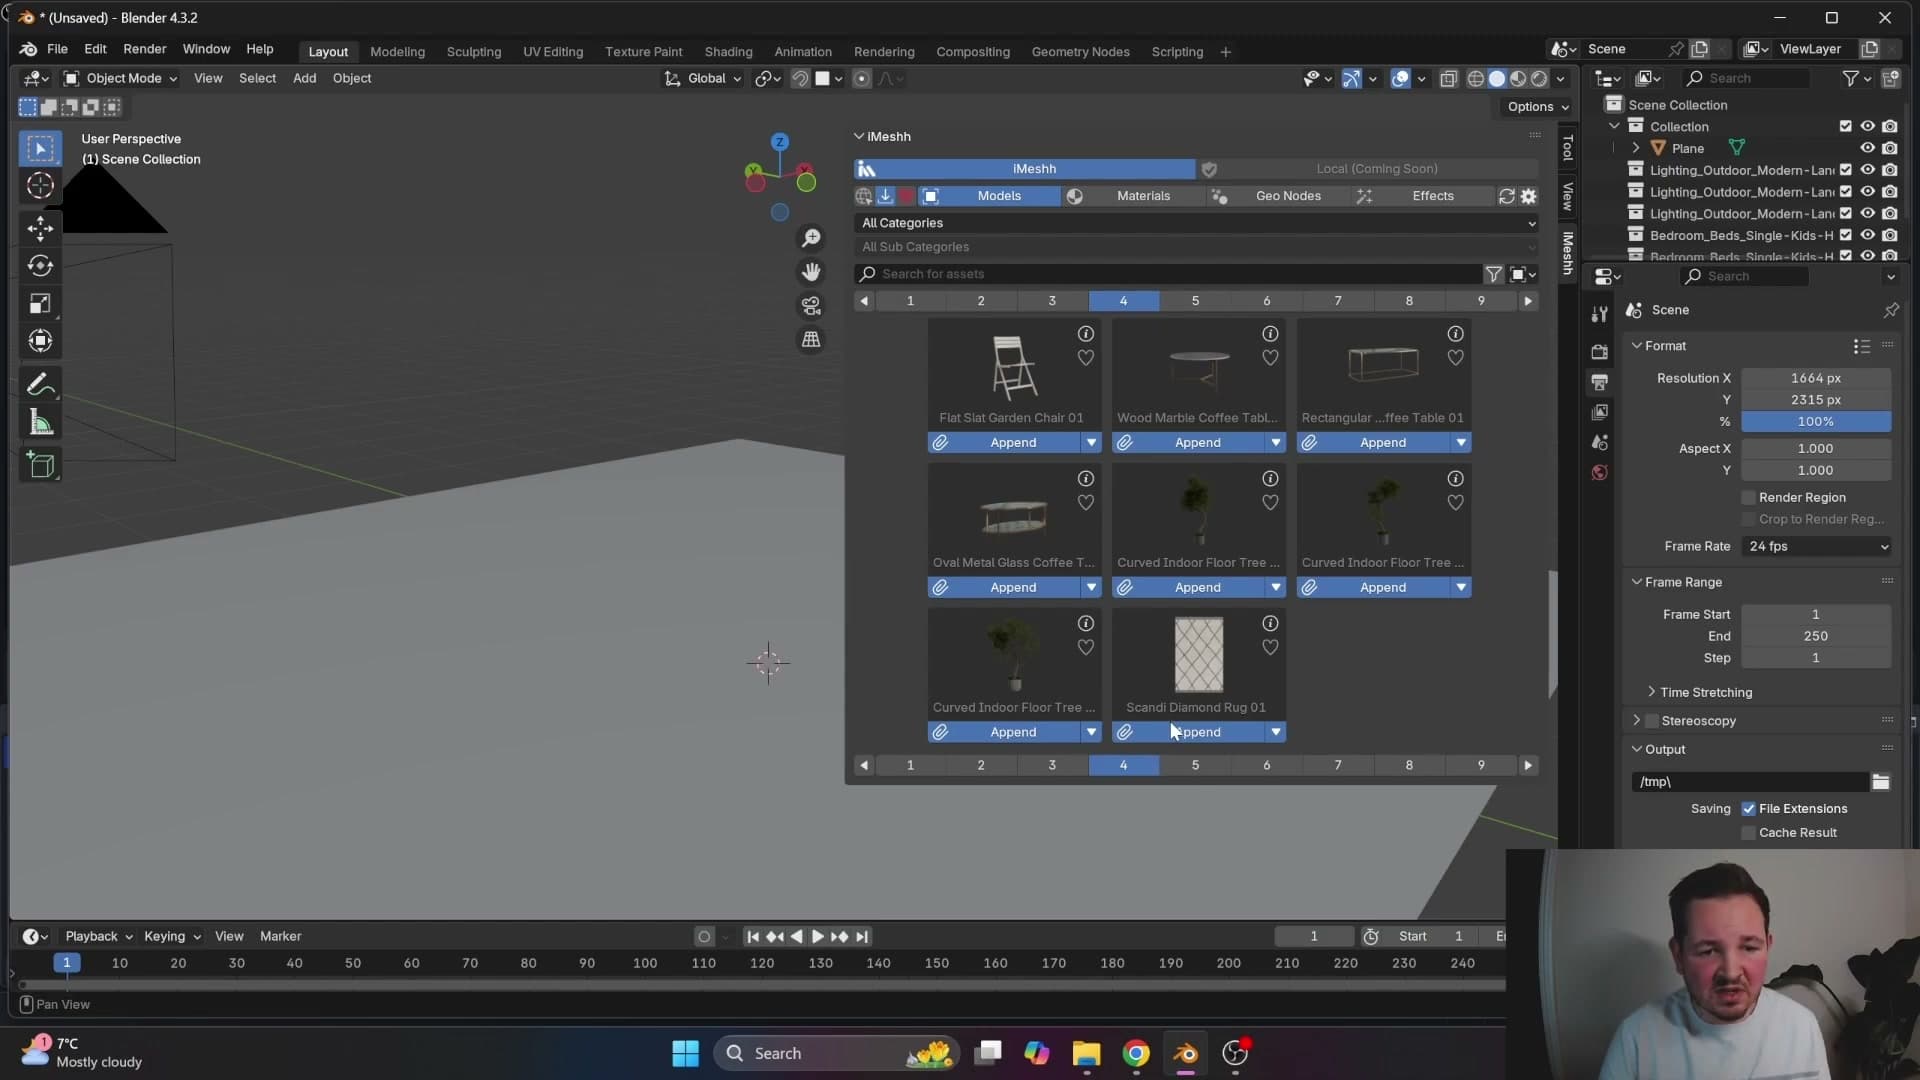Play the animation in the timeline
Screen dimensions: 1920x1080
pos(817,937)
